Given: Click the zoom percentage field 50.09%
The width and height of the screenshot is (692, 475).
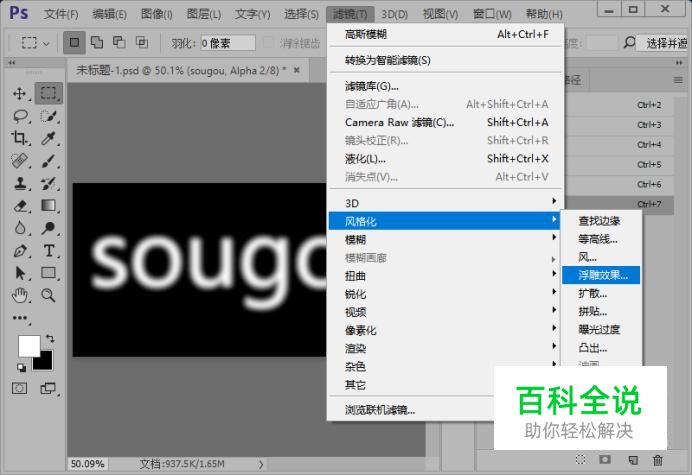Looking at the screenshot, I should pyautogui.click(x=88, y=464).
